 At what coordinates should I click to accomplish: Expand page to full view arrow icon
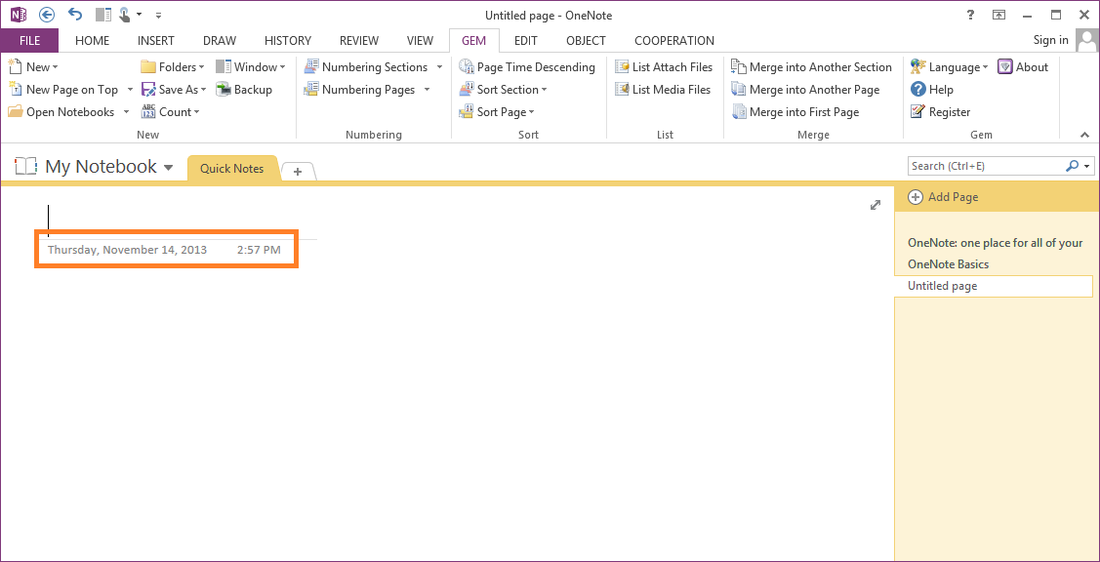pyautogui.click(x=876, y=205)
